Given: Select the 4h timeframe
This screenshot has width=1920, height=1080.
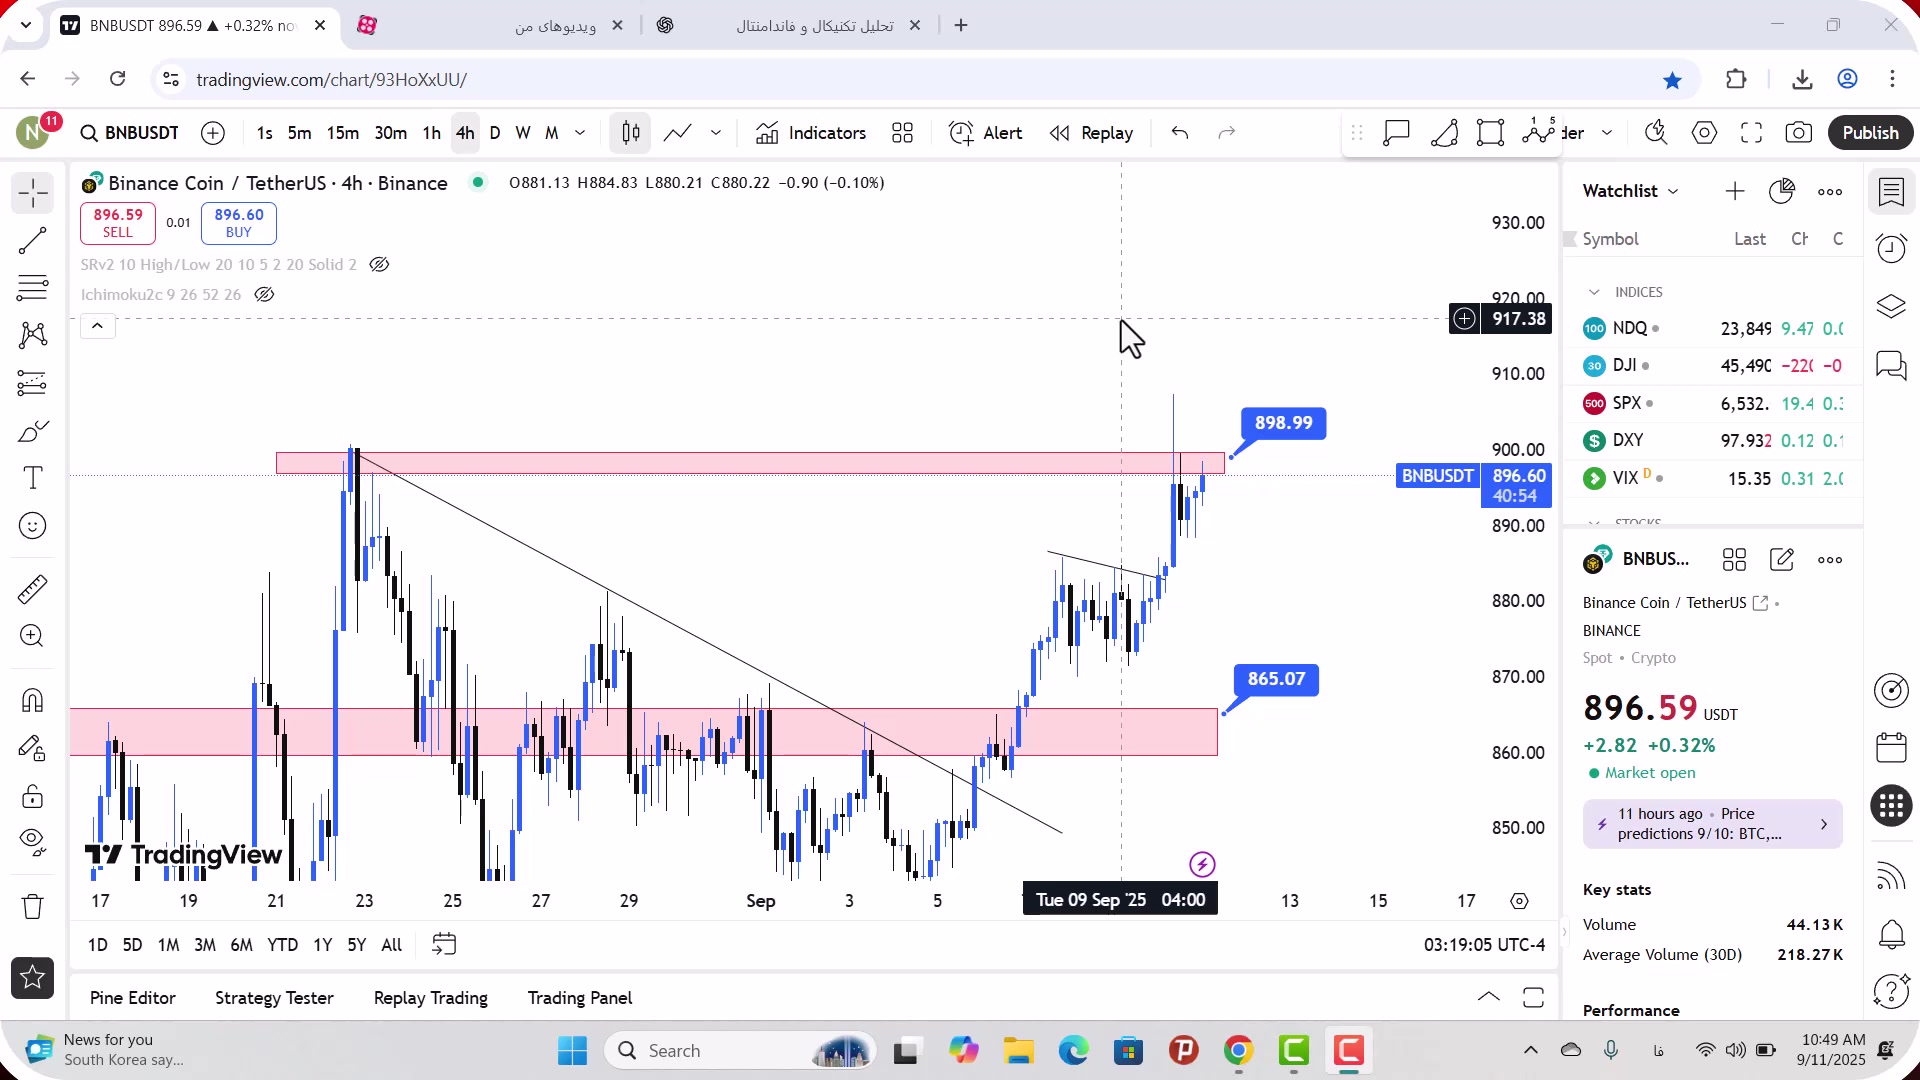Looking at the screenshot, I should (x=465, y=133).
